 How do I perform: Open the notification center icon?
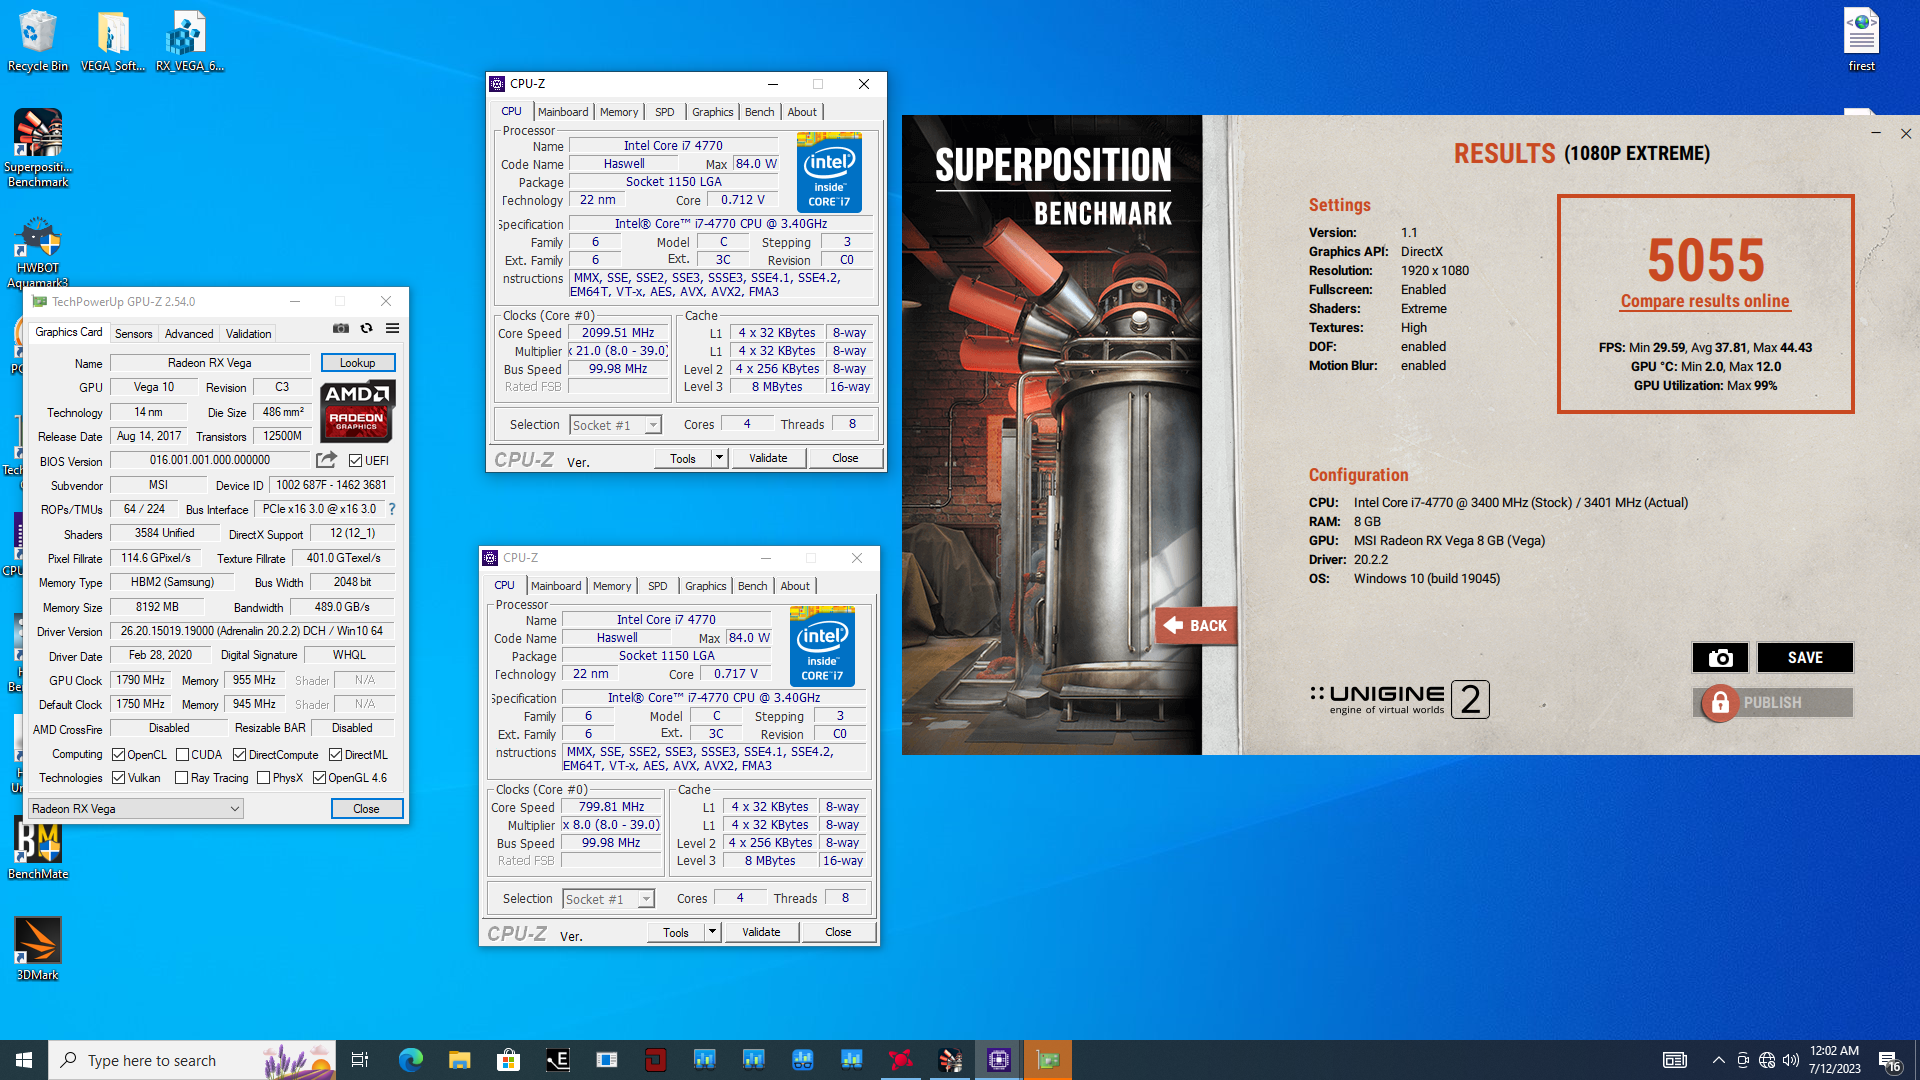1890,1060
